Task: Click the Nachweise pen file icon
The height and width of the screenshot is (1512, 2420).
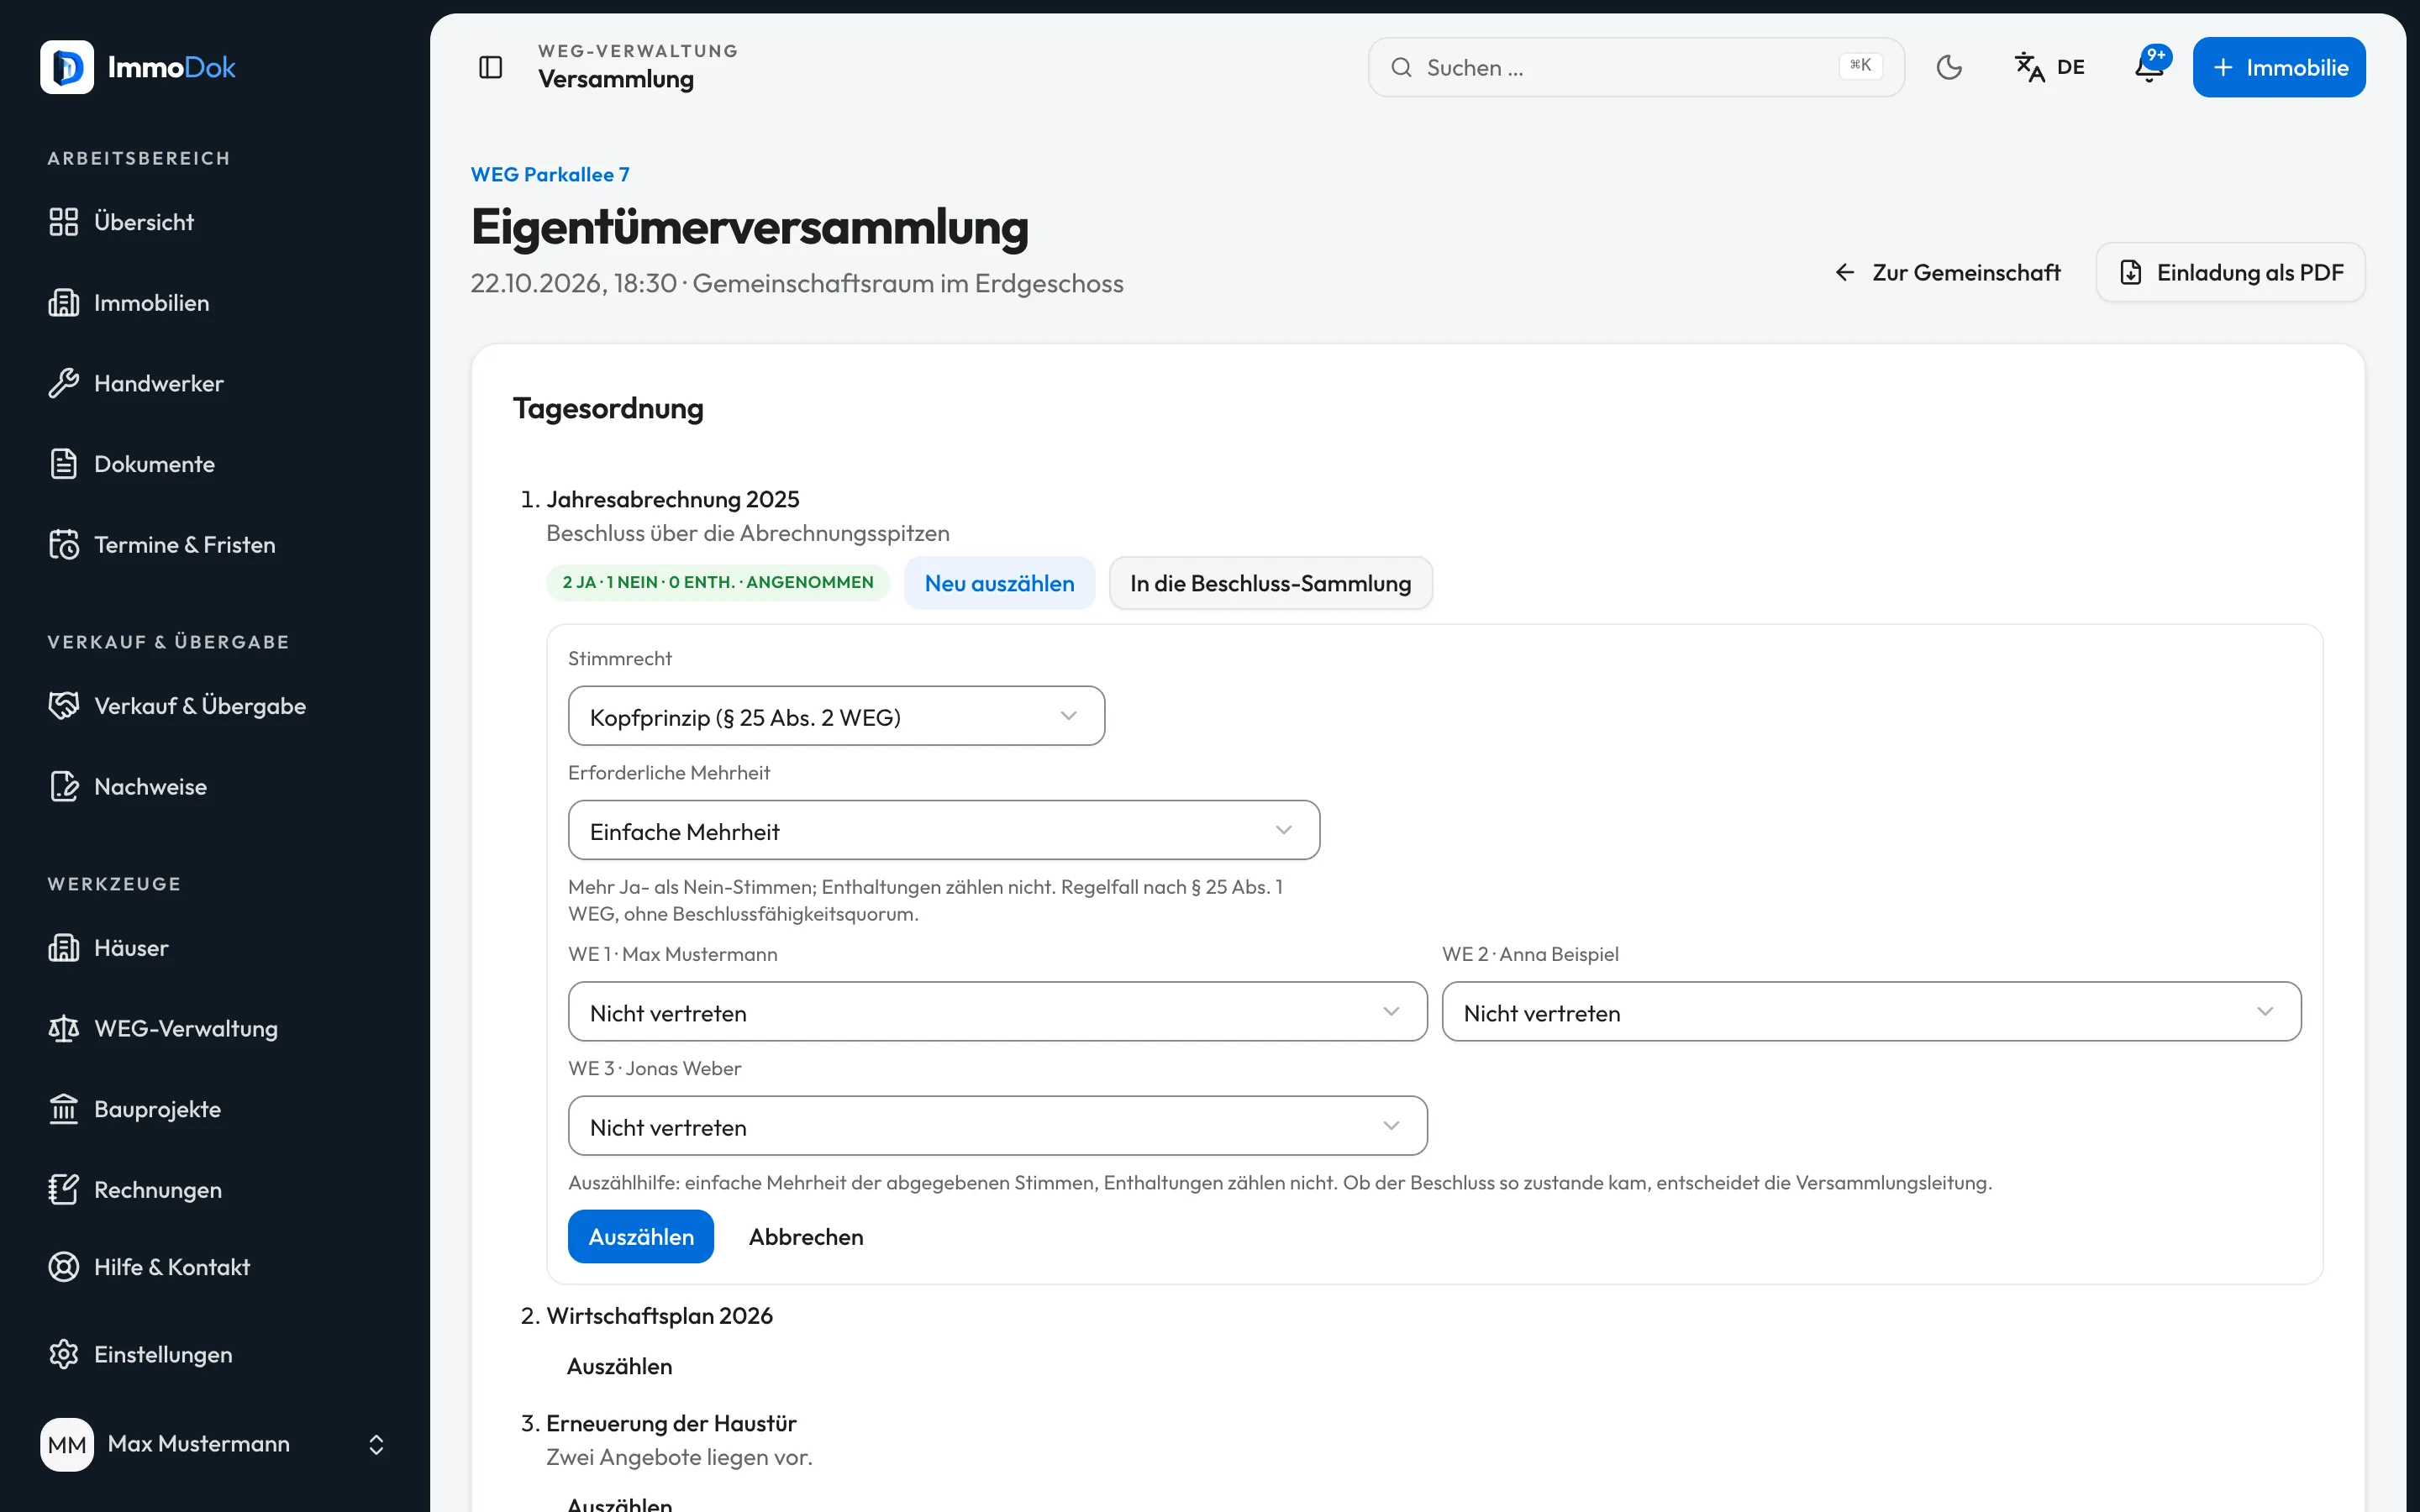Action: point(63,787)
